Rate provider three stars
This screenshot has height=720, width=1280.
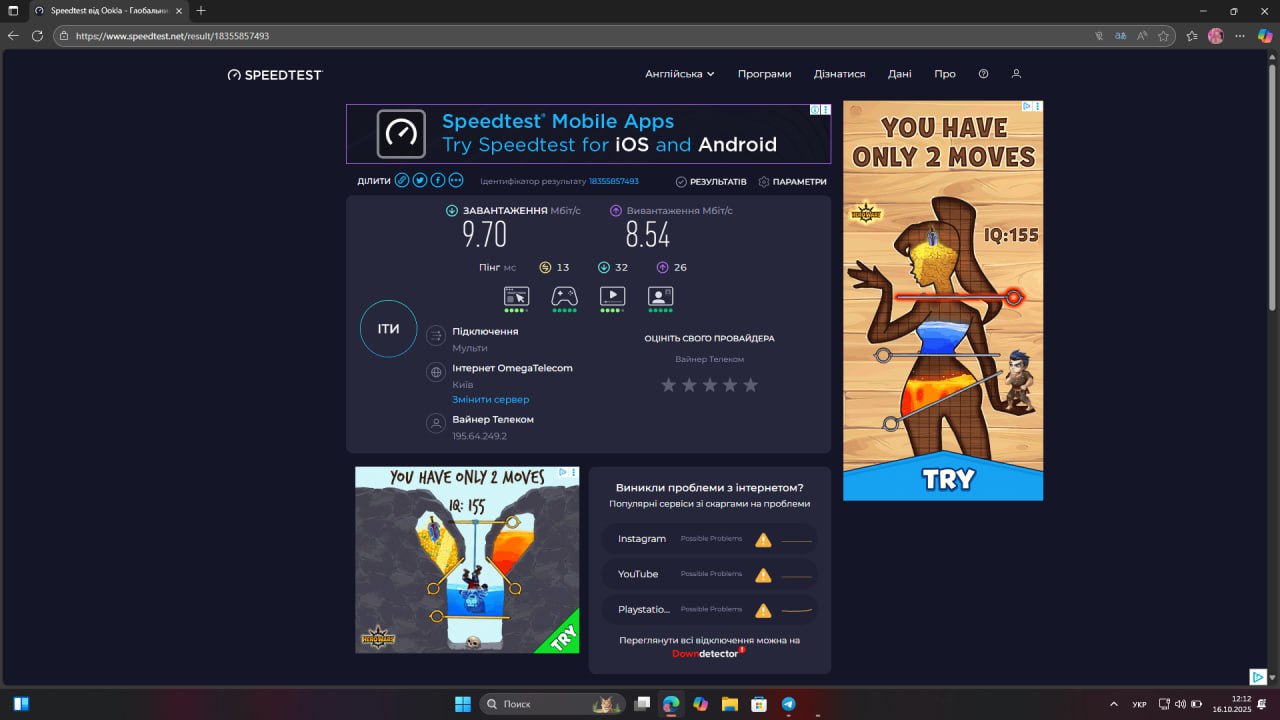(x=710, y=385)
